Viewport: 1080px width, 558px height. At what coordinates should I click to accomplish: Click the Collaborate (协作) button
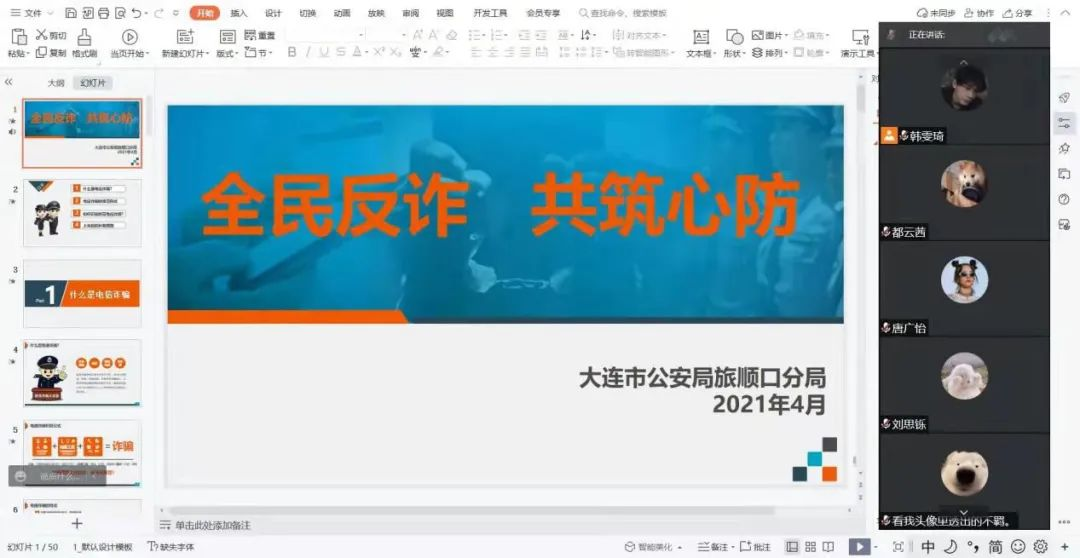[980, 13]
